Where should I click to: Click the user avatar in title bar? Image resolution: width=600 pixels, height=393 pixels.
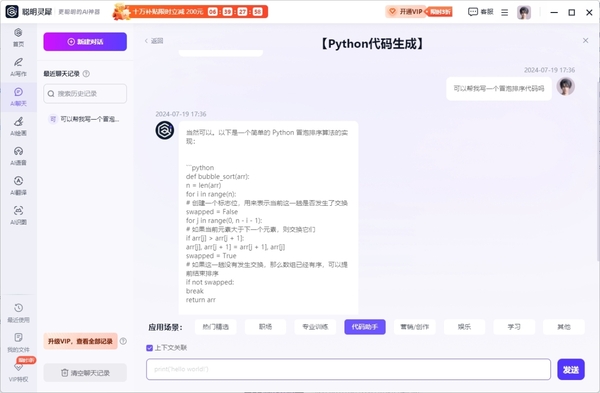[x=524, y=12]
